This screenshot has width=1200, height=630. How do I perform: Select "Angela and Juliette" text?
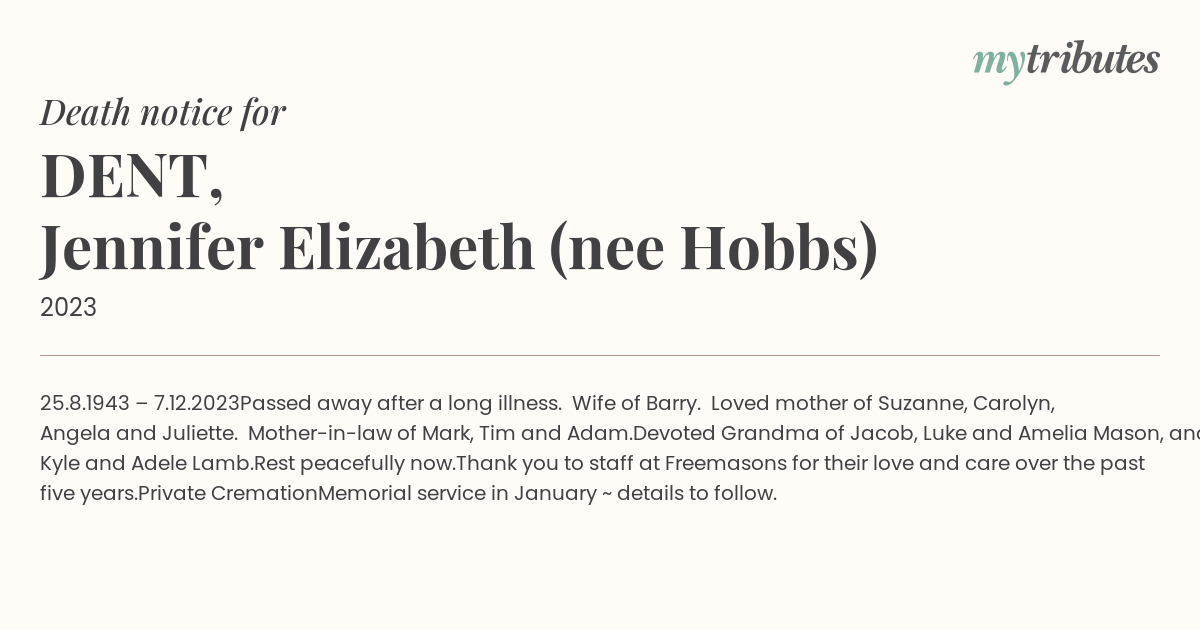click(x=136, y=434)
